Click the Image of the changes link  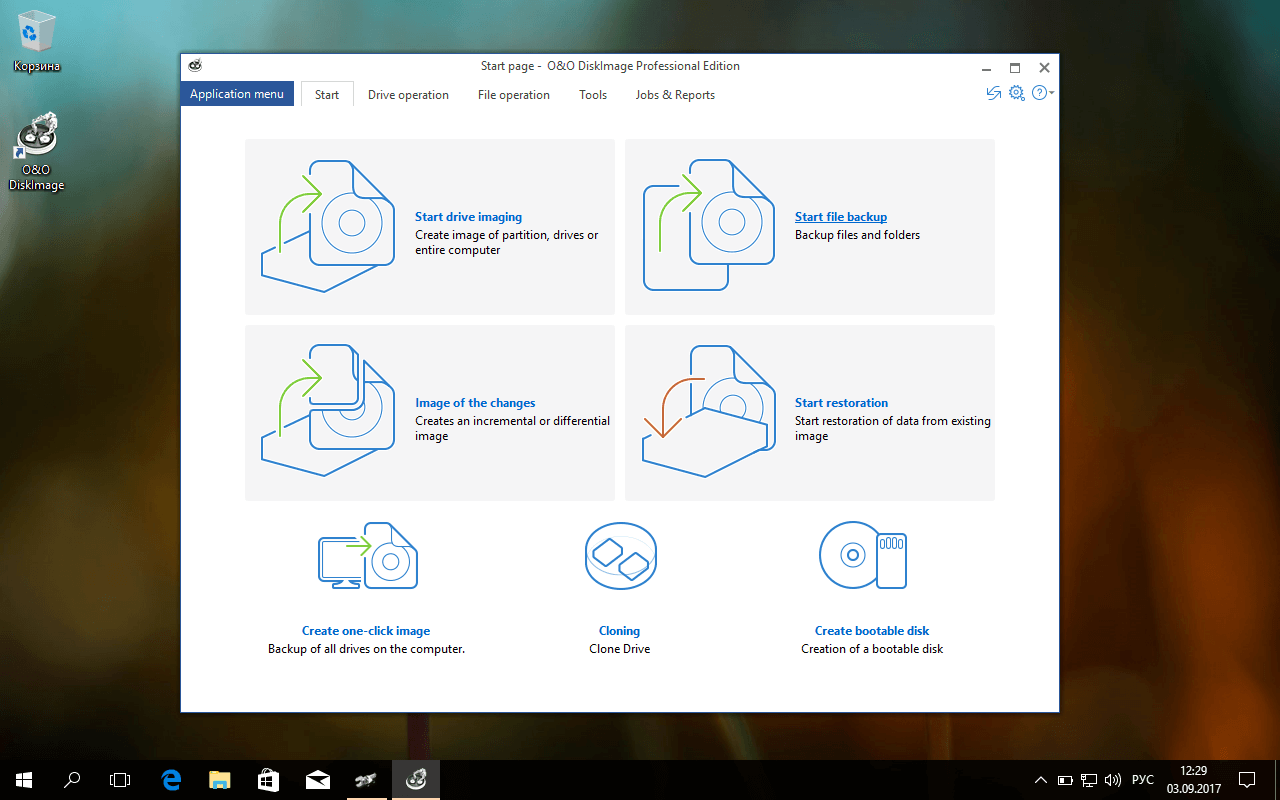(475, 403)
